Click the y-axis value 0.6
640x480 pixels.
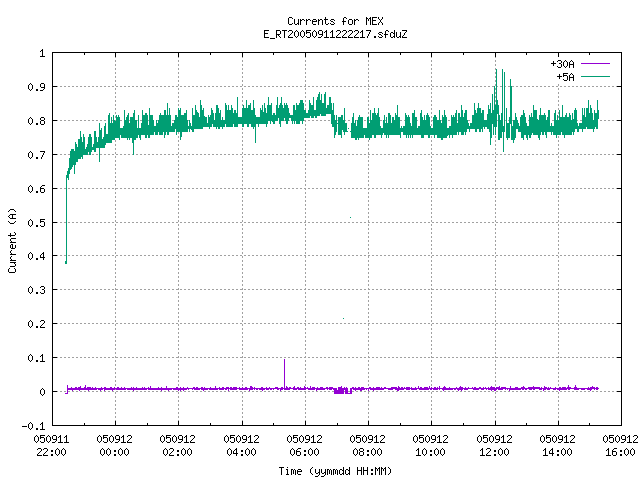point(36,189)
